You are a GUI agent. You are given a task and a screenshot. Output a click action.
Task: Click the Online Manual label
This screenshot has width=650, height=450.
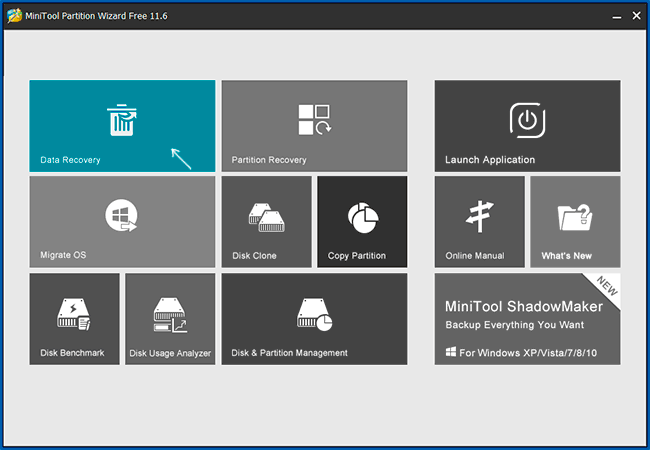click(475, 256)
